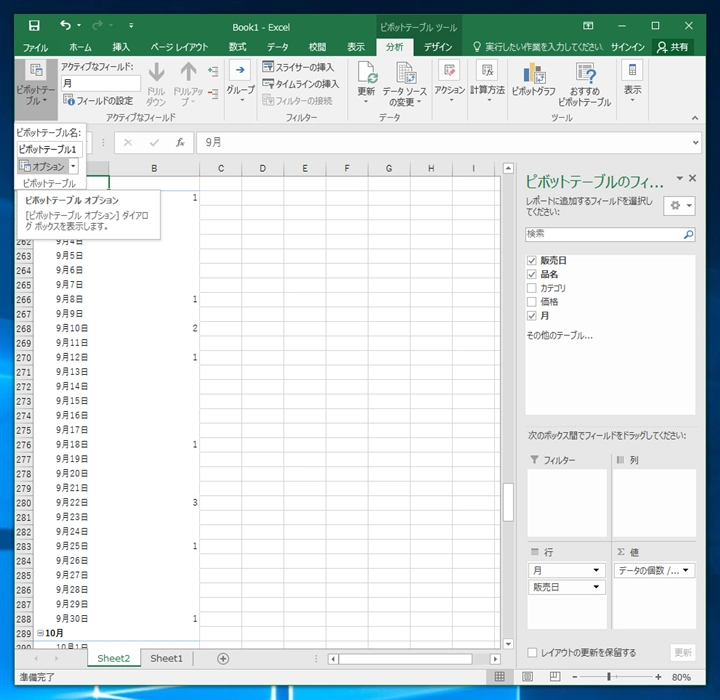
Task: Zoom out with the minus button
Action: tap(574, 677)
